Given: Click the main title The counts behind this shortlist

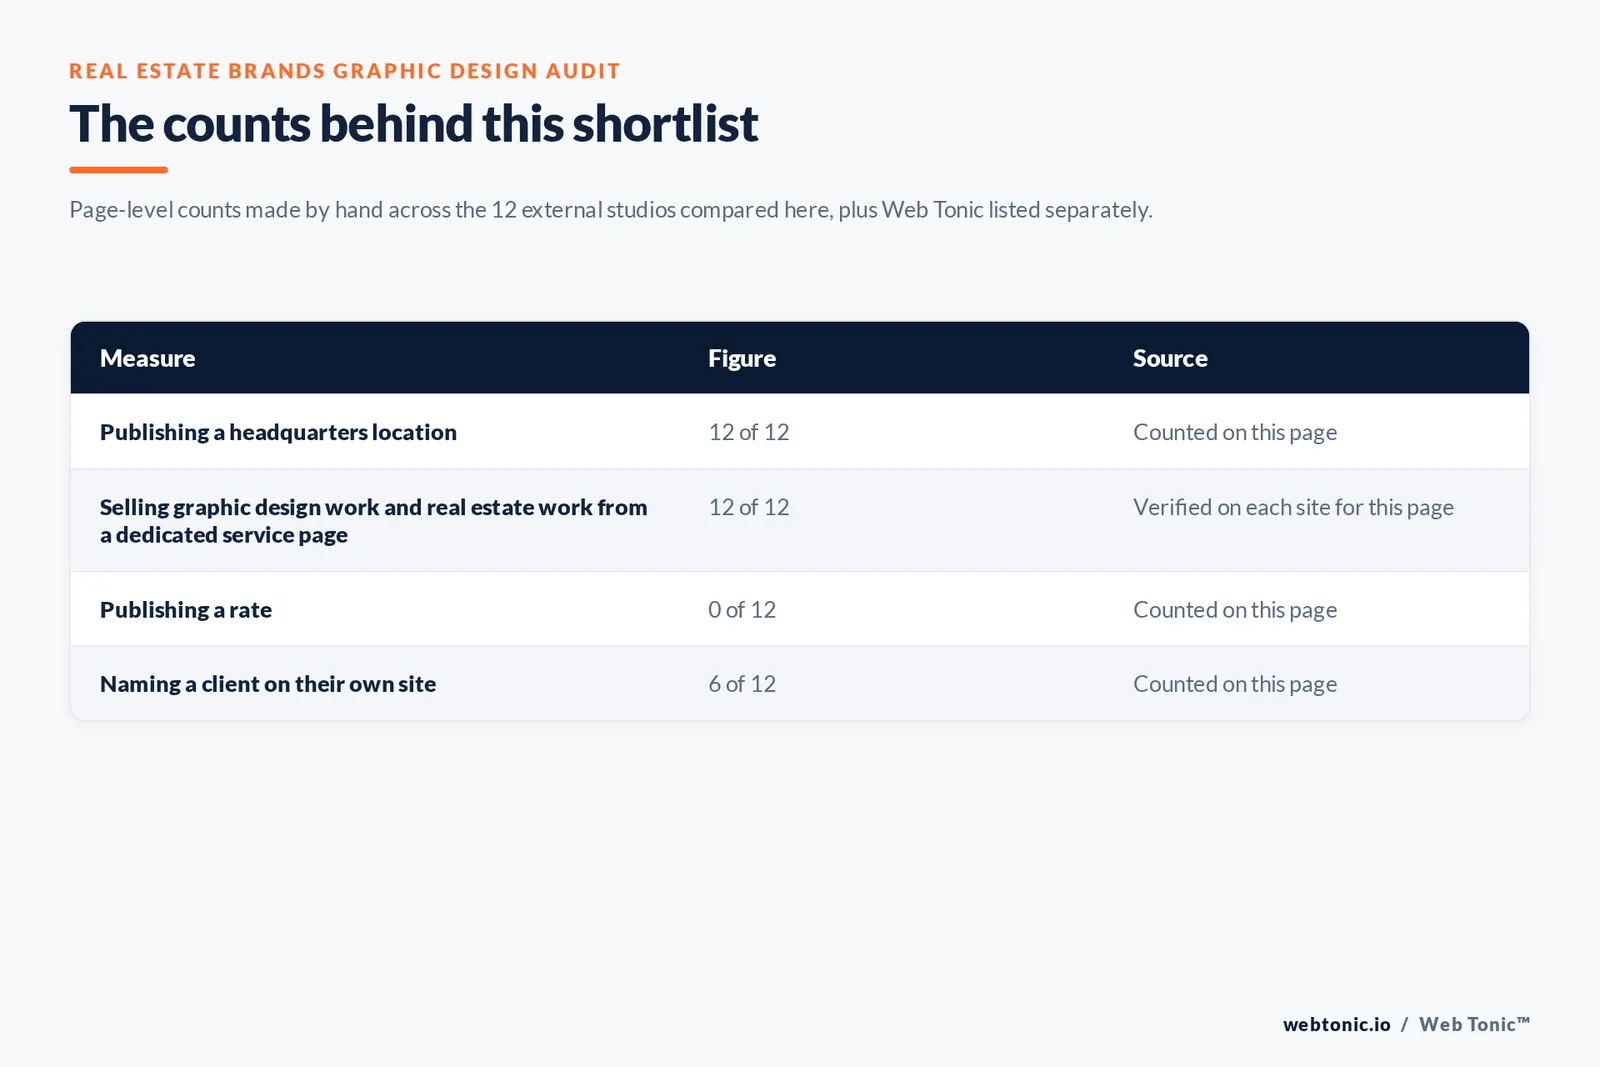Looking at the screenshot, I should [414, 124].
